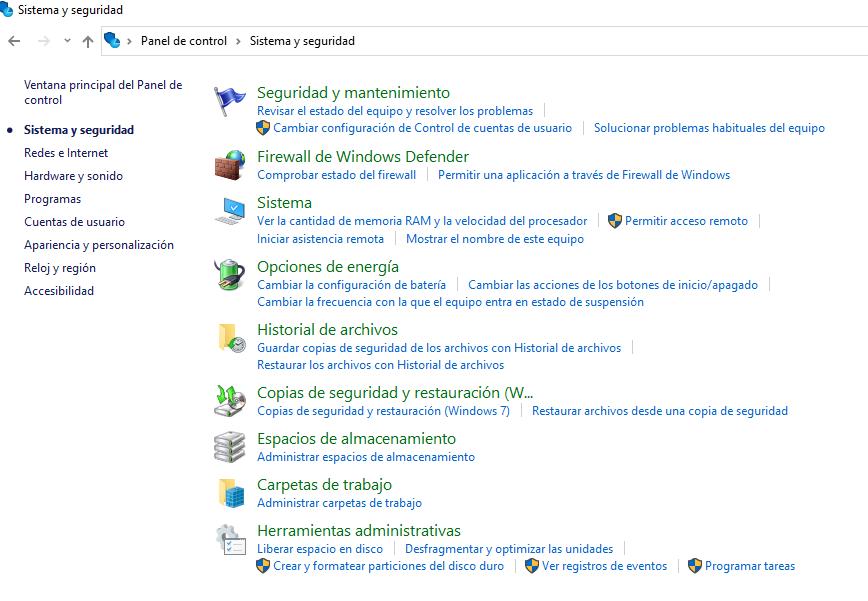Click the Herramientas administrativas gear icon
This screenshot has width=868, height=601.
click(x=230, y=540)
